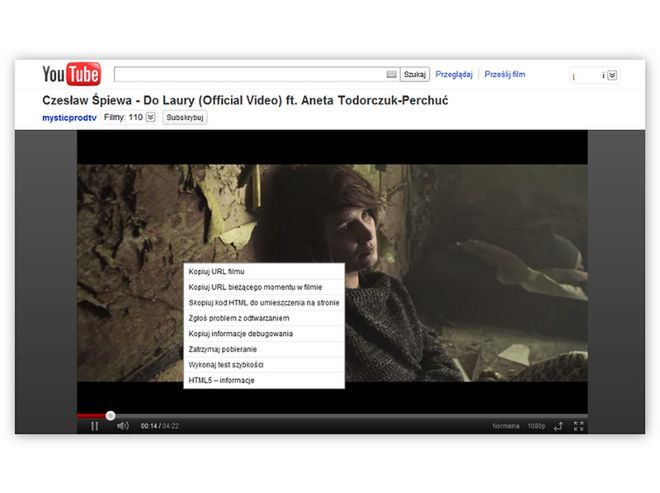Open the Przeglądaj link
This screenshot has width=660, height=493.
click(x=454, y=75)
